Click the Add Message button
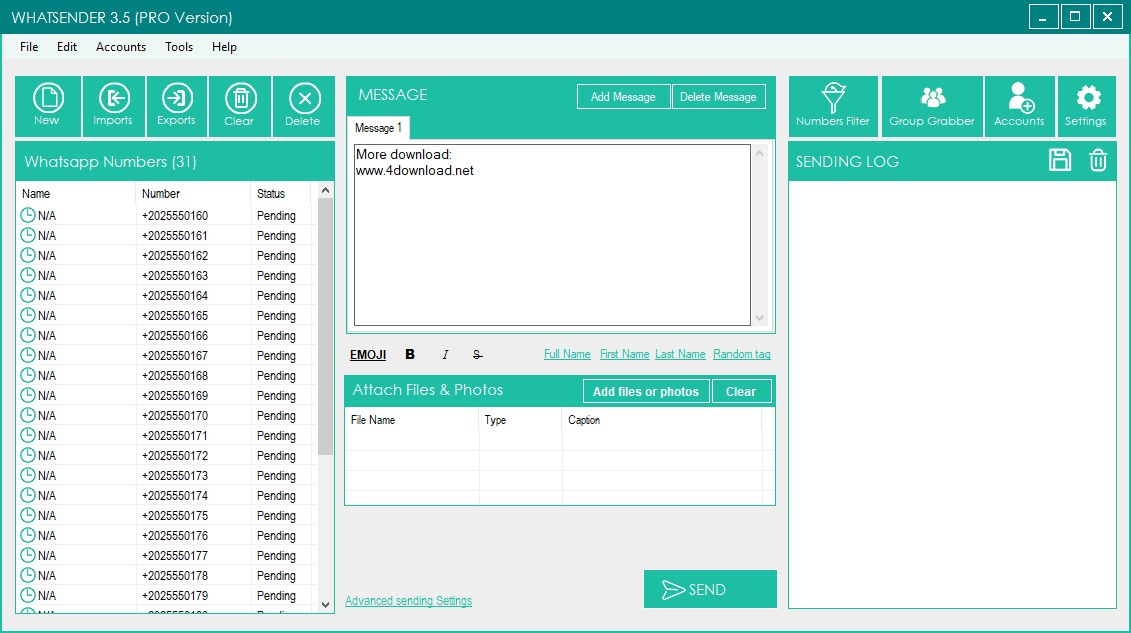Viewport: 1131px width, 633px height. pyautogui.click(x=623, y=97)
